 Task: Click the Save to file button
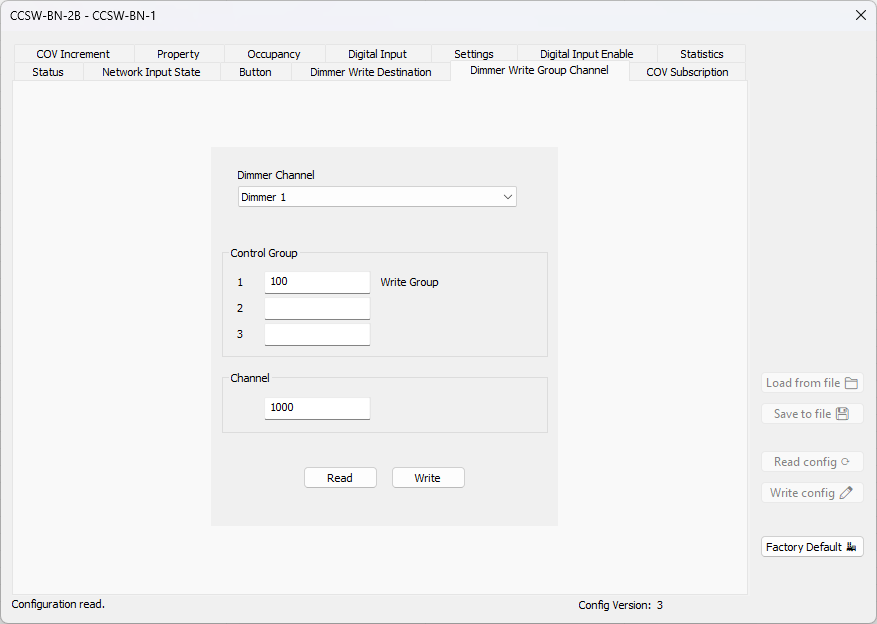tap(812, 414)
